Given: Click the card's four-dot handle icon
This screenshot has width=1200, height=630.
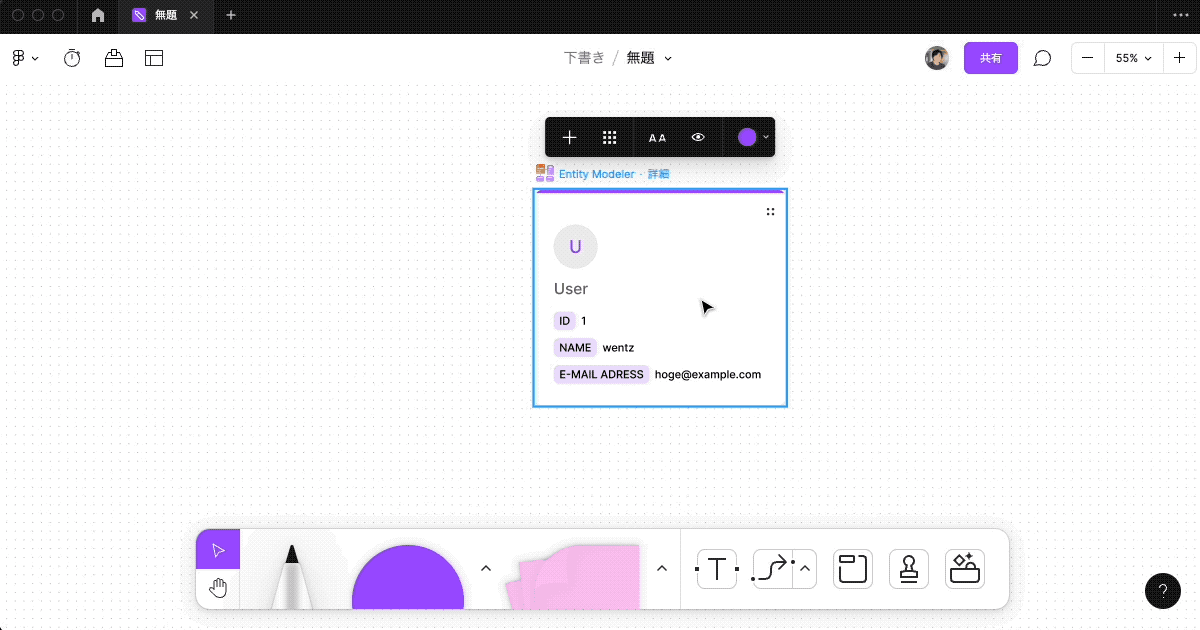Looking at the screenshot, I should [770, 212].
